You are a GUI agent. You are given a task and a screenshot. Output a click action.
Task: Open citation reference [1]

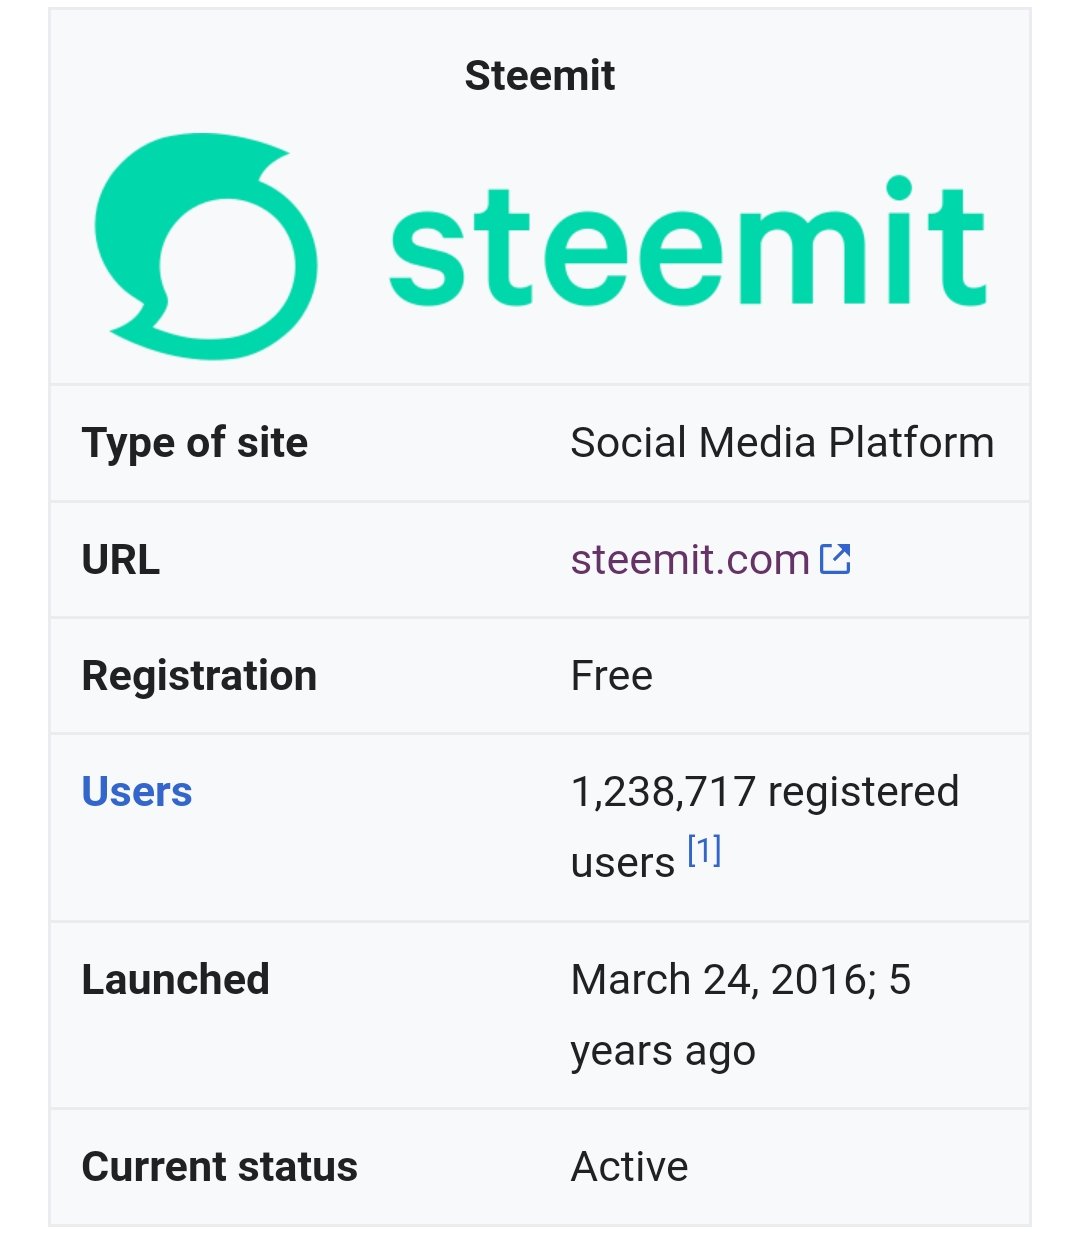pos(704,851)
